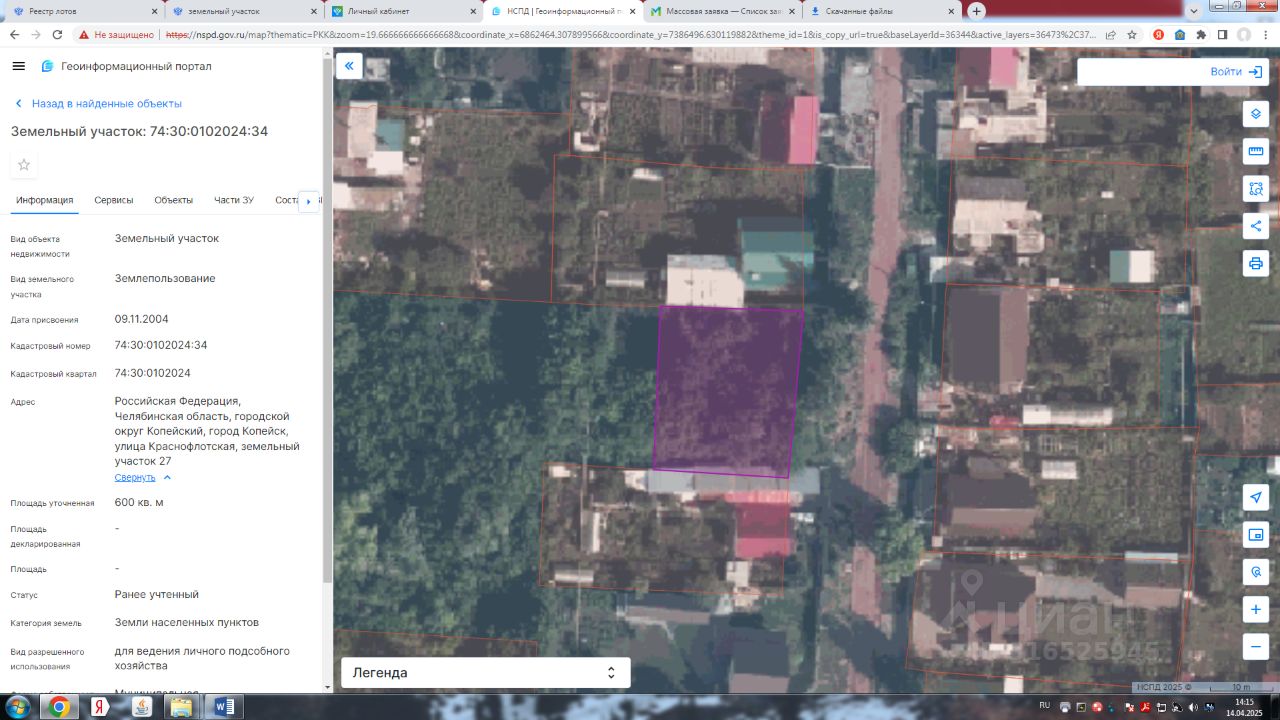The height and width of the screenshot is (720, 1280).
Task: Click the Войти login button
Action: (x=1239, y=72)
